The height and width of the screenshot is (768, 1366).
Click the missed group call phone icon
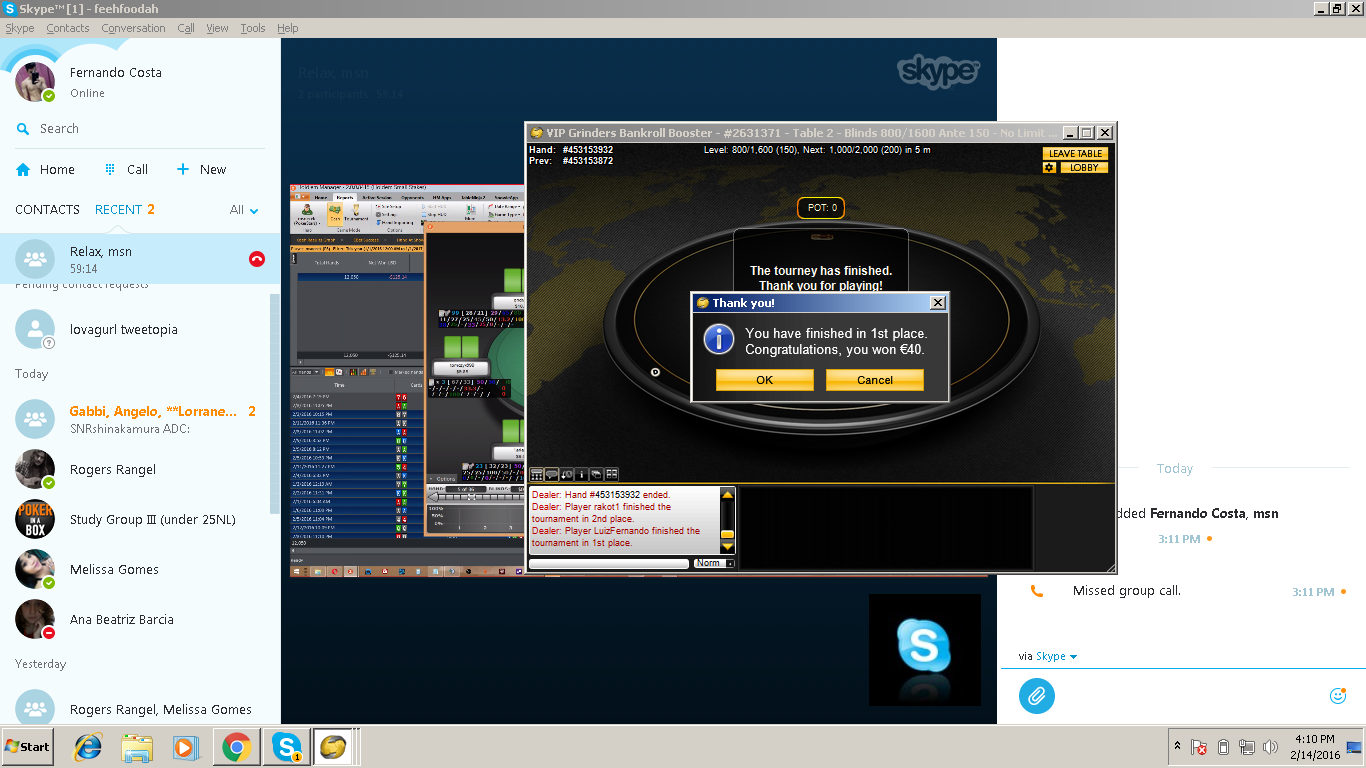[1037, 591]
